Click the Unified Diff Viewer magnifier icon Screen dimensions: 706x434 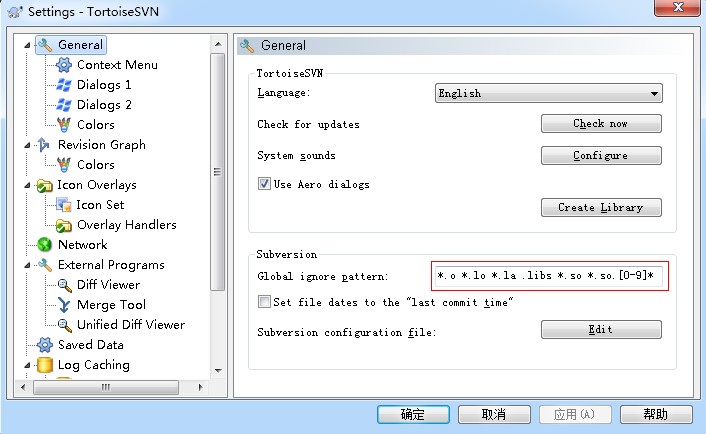pyautogui.click(x=64, y=325)
